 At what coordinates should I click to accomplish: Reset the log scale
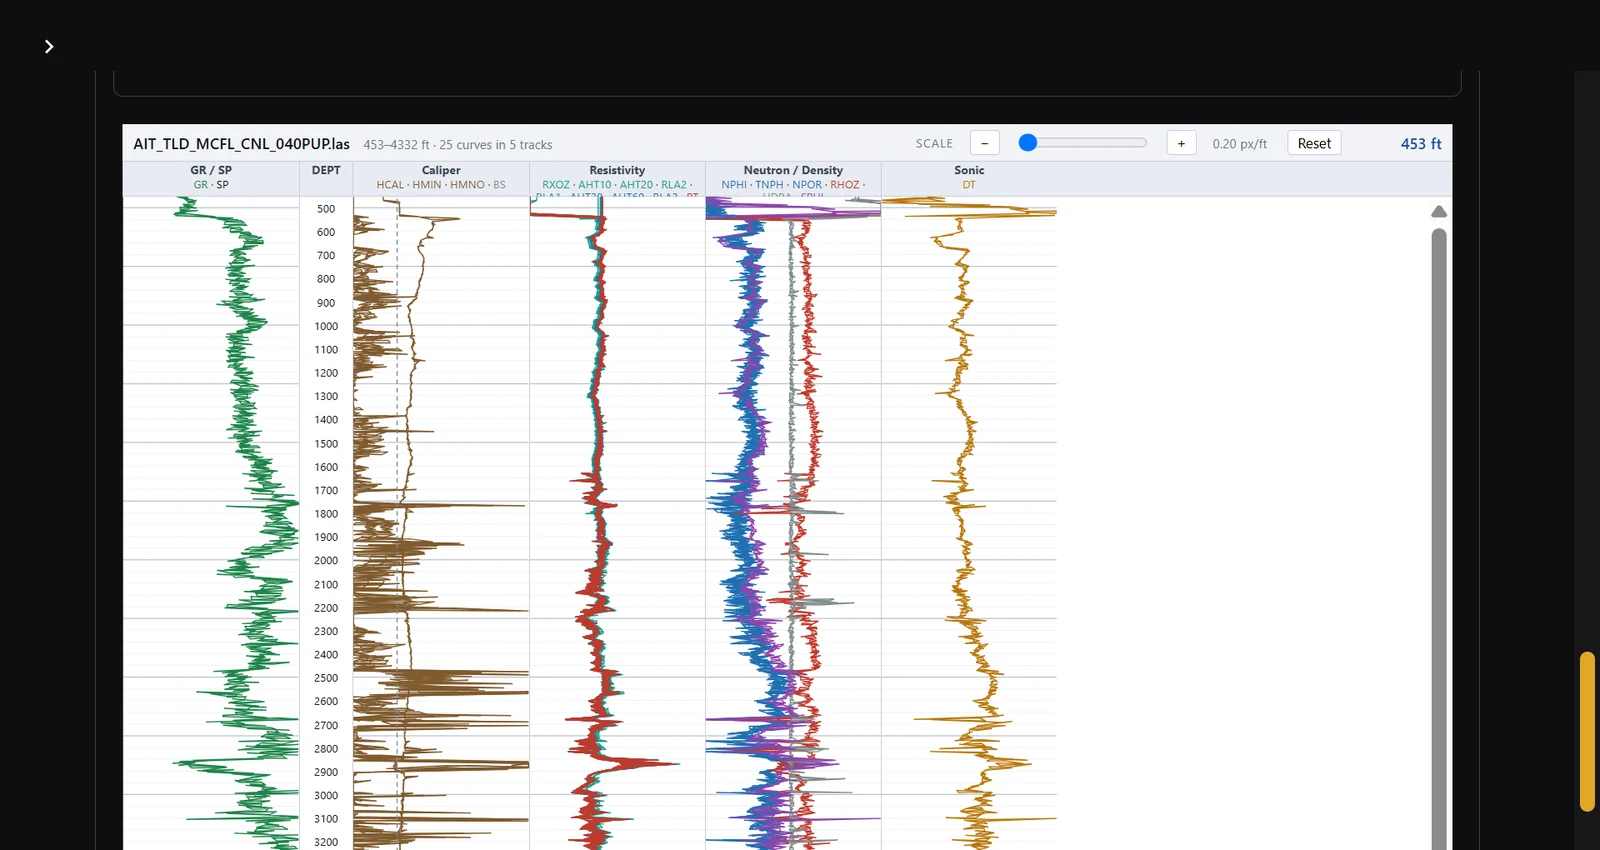[1314, 143]
